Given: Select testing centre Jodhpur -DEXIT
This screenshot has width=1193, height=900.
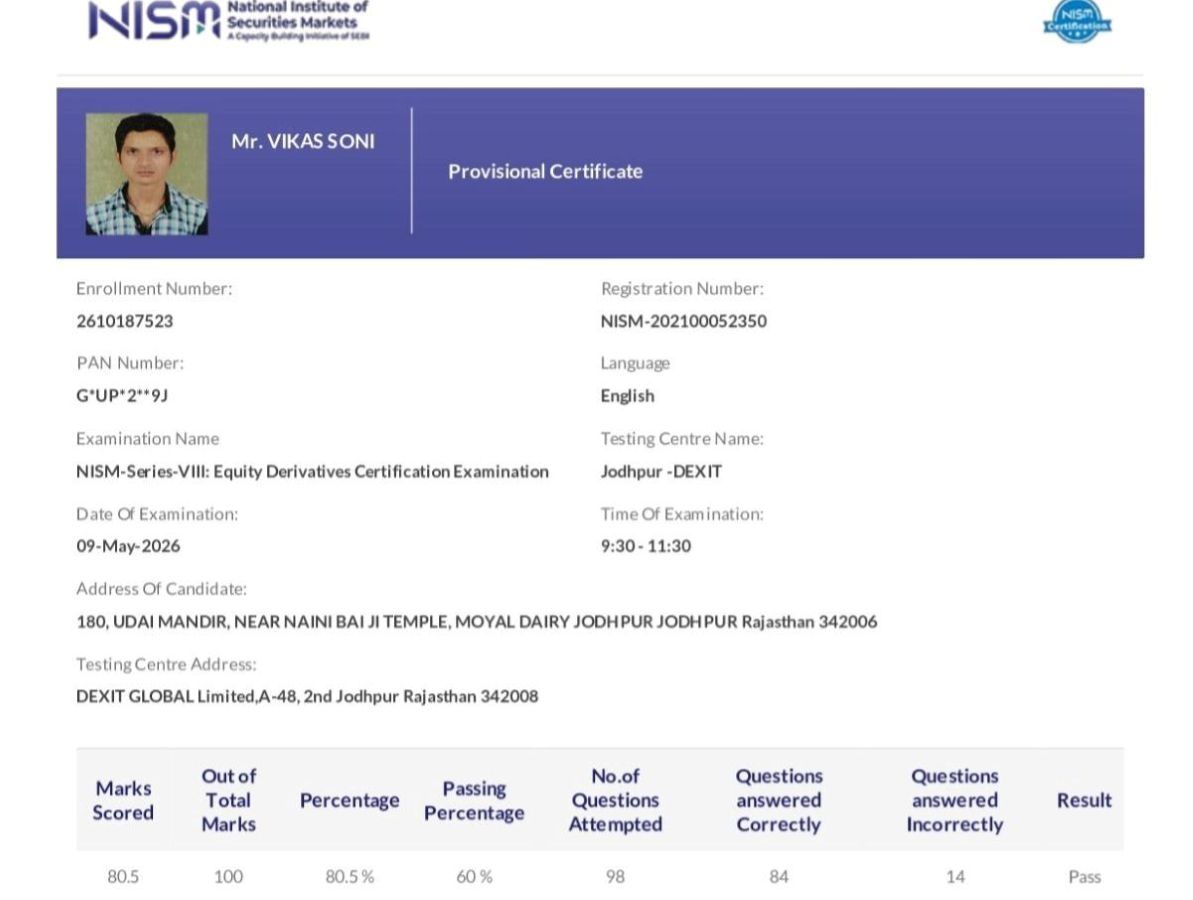Looking at the screenshot, I should [x=661, y=472].
